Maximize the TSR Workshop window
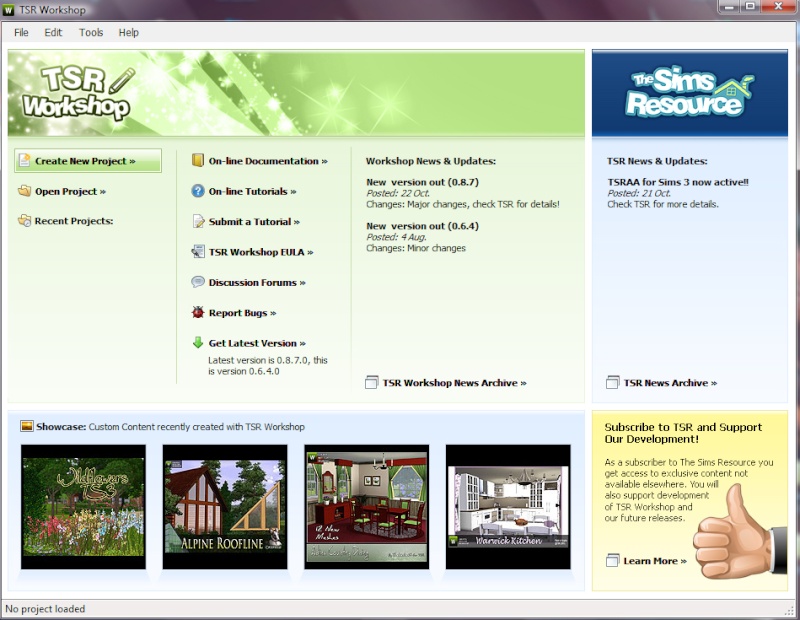Image resolution: width=800 pixels, height=620 pixels. 750,7
